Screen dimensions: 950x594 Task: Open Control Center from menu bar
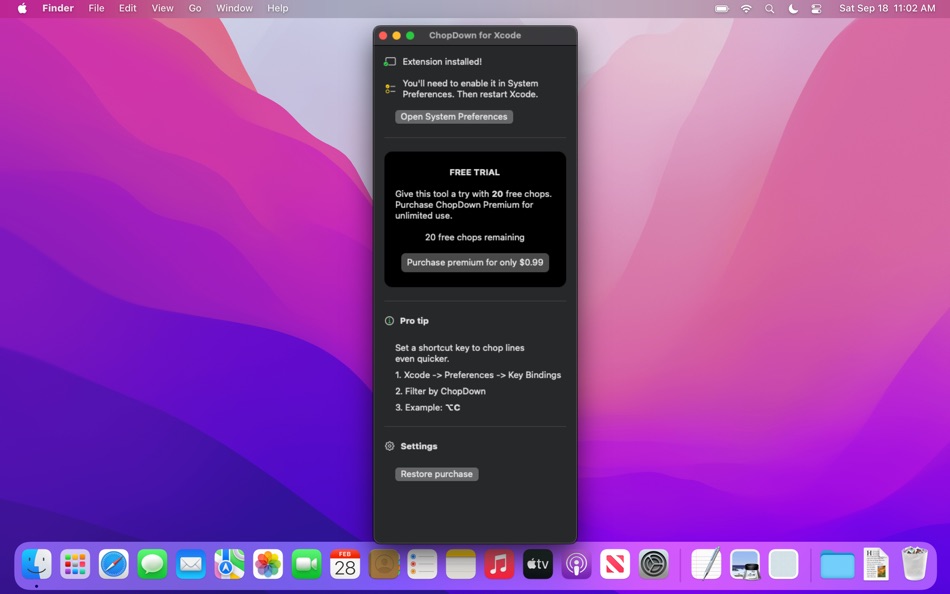[817, 8]
